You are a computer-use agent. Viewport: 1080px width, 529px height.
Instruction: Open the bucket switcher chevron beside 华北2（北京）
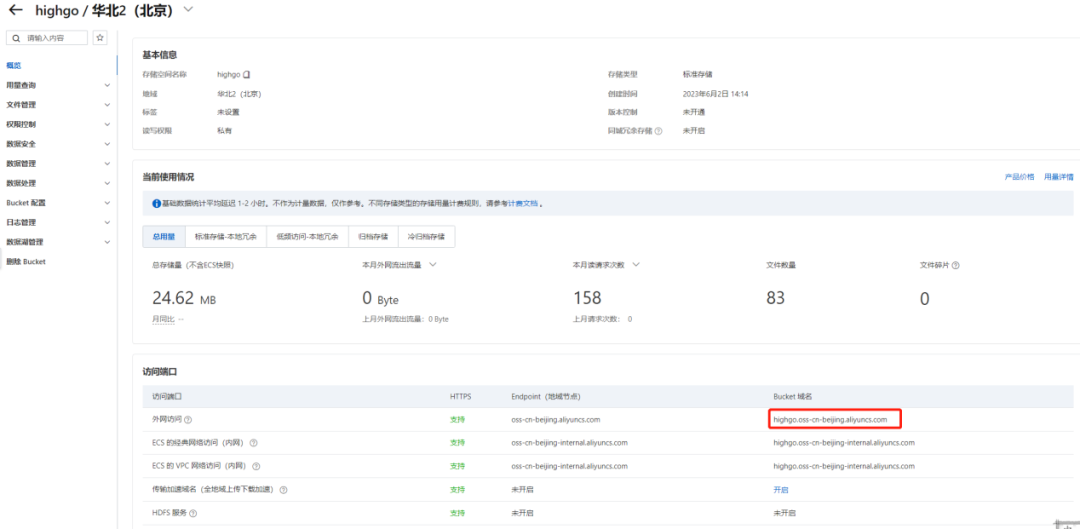[189, 10]
